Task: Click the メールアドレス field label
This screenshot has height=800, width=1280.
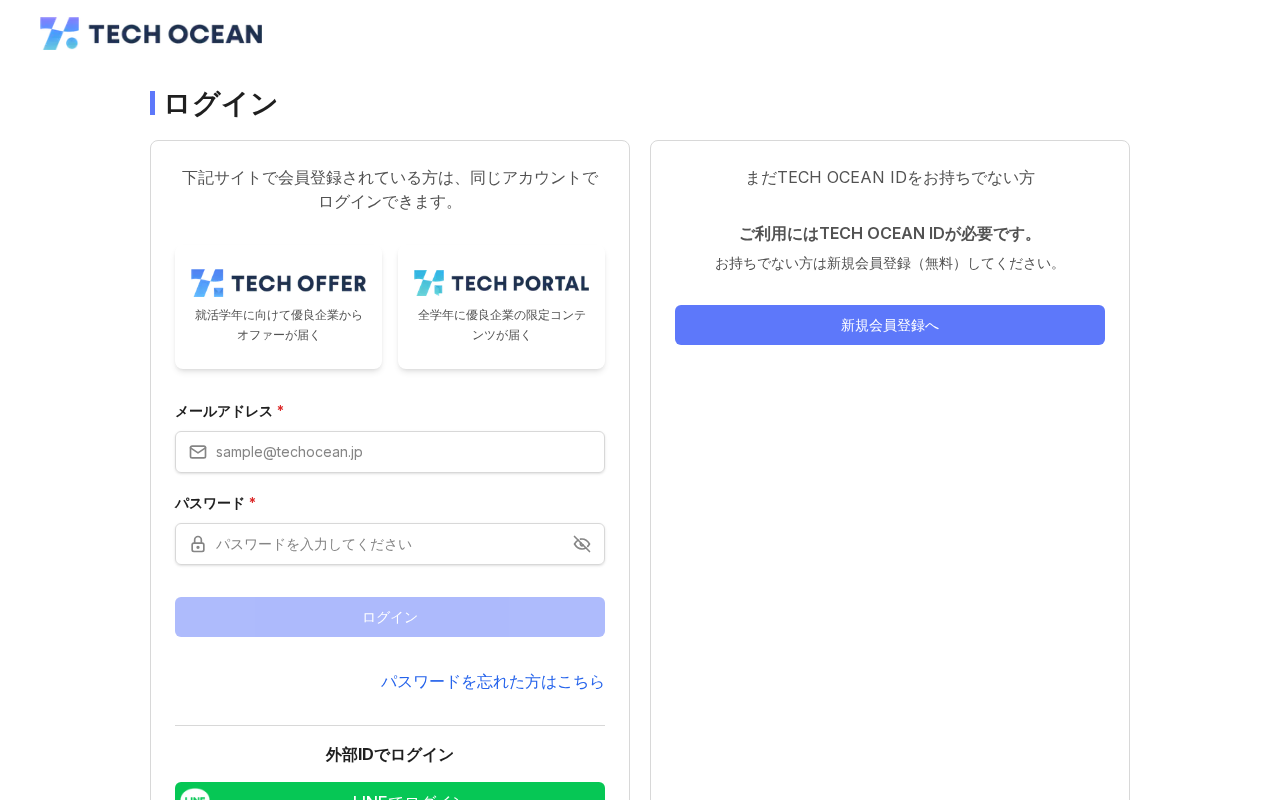Action: pos(224,411)
